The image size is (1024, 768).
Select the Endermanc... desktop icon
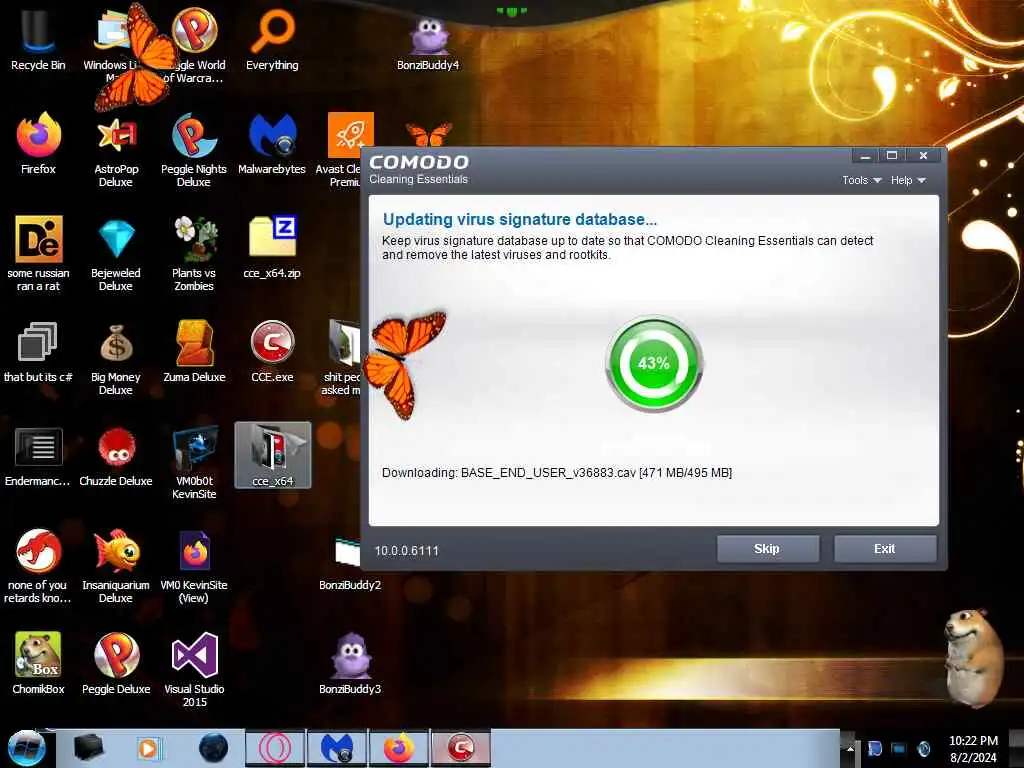(38, 456)
